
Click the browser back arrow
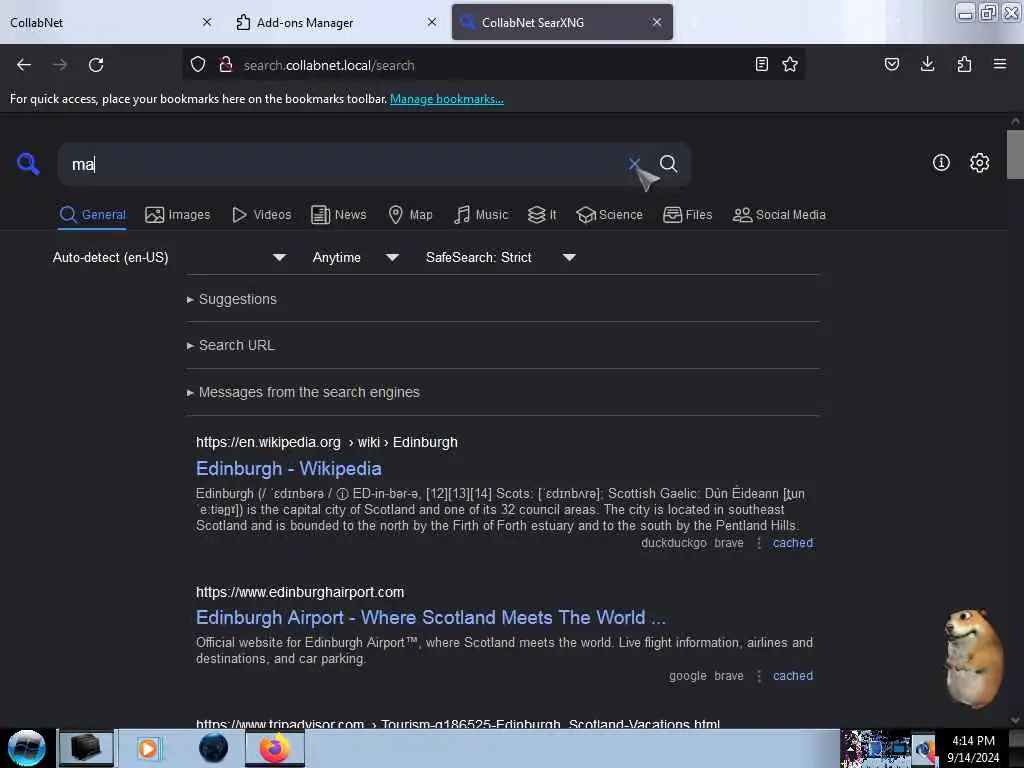tap(24, 65)
